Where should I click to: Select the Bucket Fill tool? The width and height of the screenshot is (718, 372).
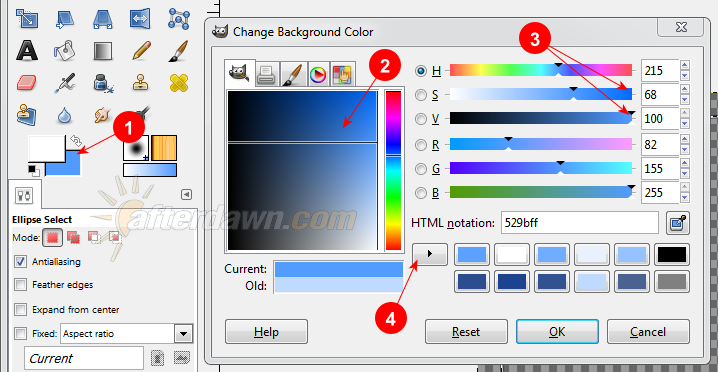coord(65,50)
